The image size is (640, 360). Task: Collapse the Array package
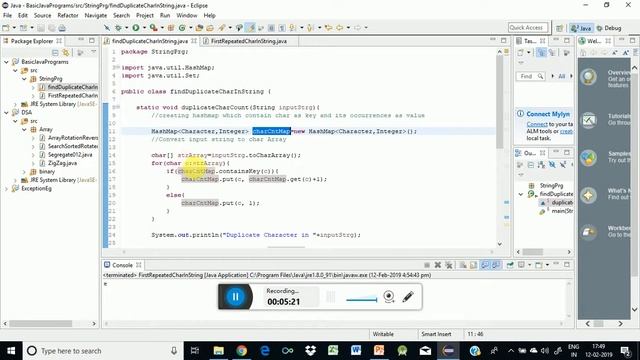point(24,129)
